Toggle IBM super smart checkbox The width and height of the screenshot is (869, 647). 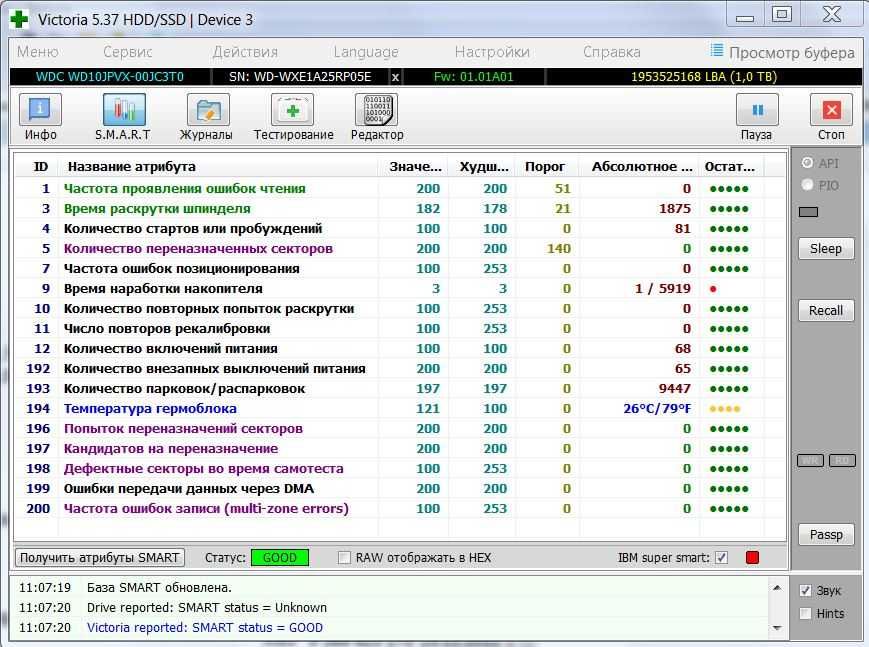[x=721, y=557]
